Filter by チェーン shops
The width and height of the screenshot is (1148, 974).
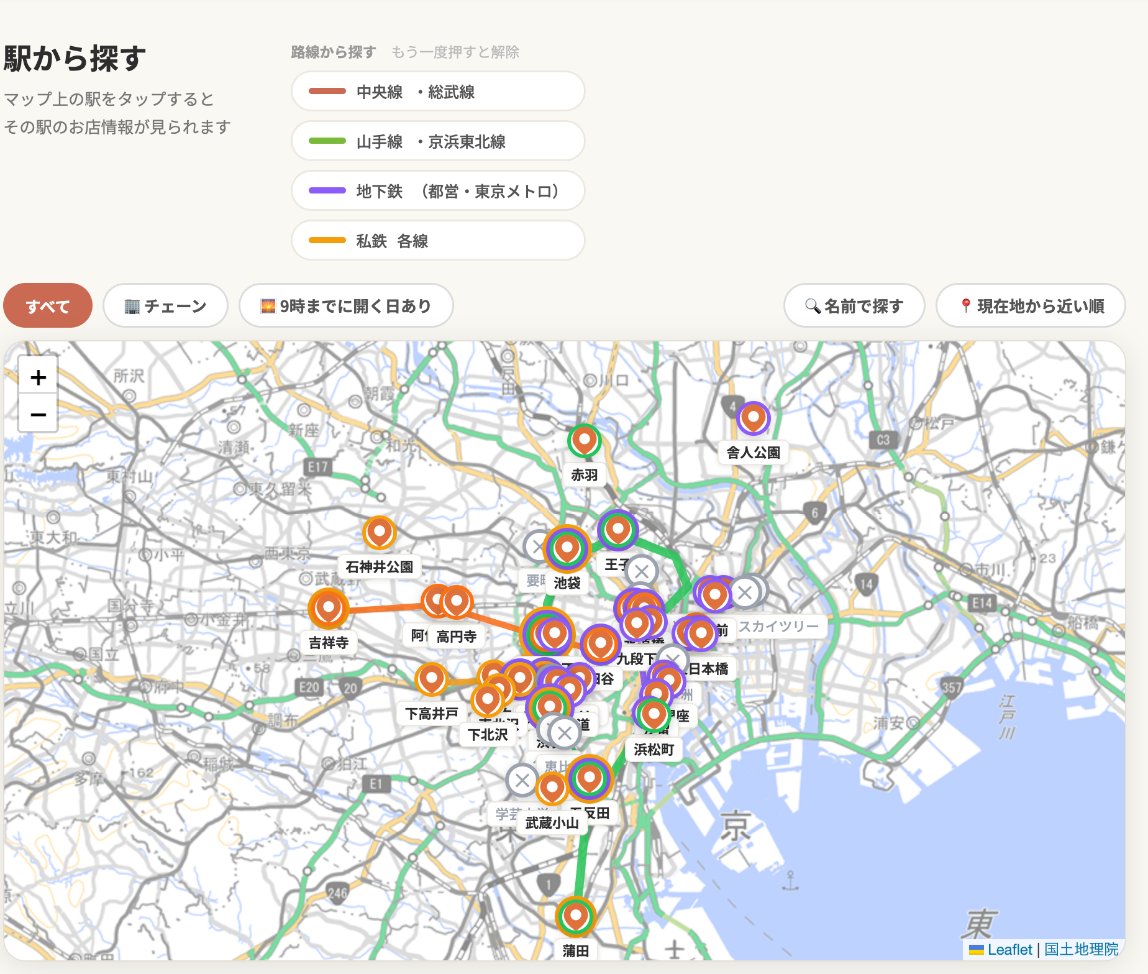point(165,306)
